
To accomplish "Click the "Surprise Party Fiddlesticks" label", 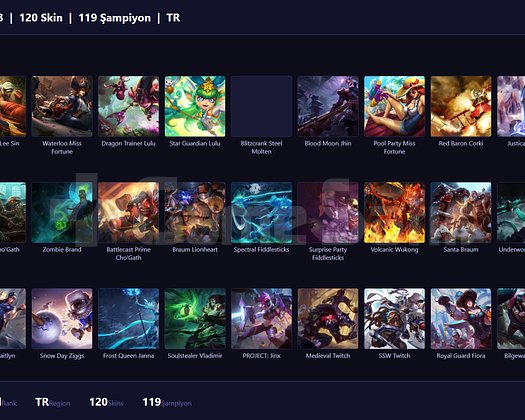I will (x=328, y=254).
